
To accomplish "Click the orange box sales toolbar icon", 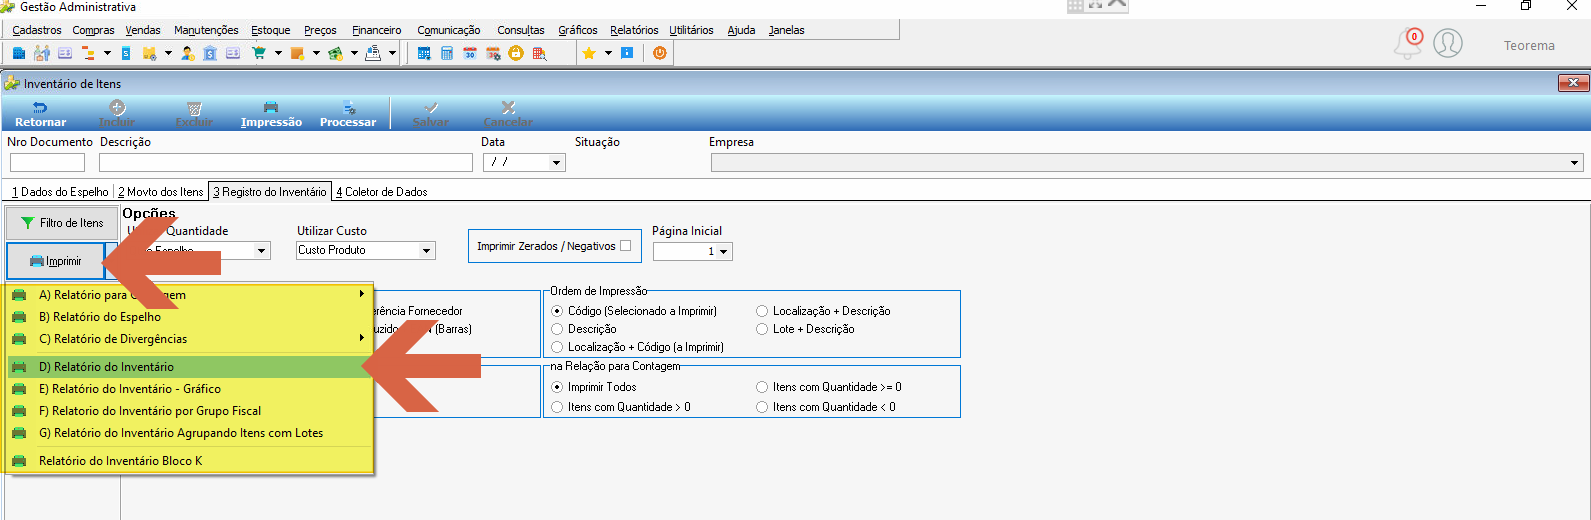I will 297,53.
